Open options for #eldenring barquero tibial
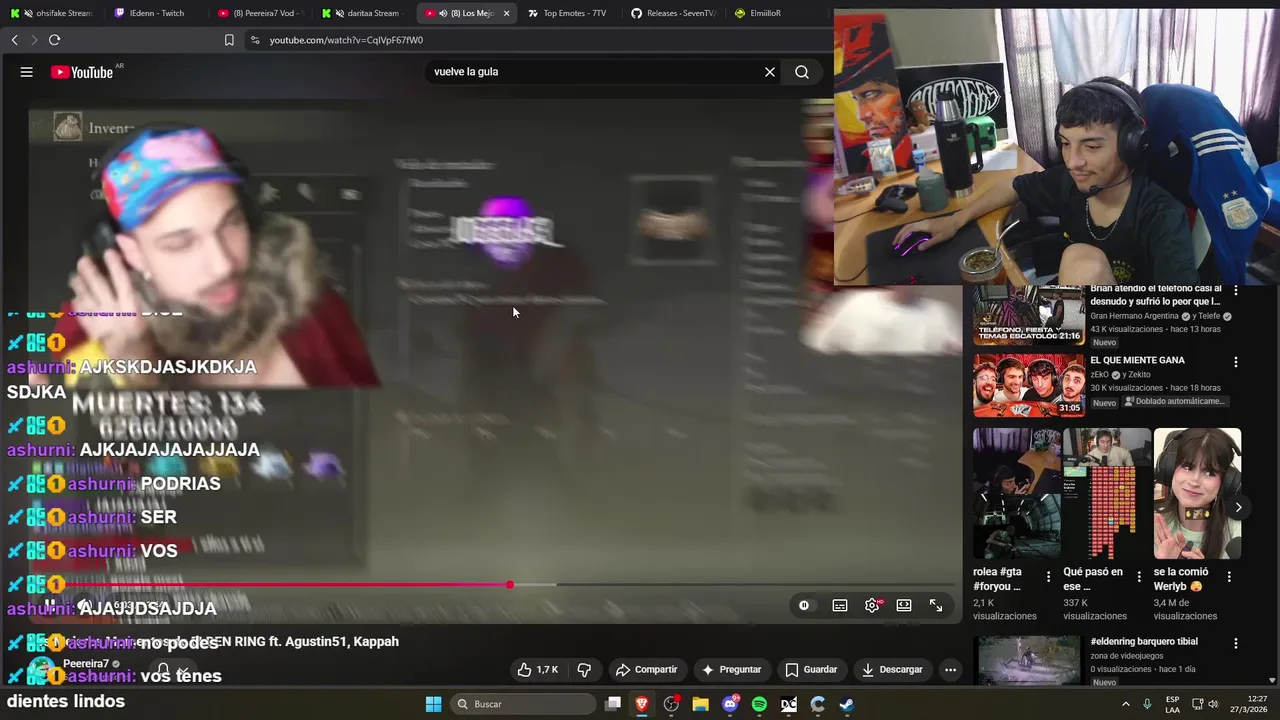The image size is (1280, 720). pyautogui.click(x=1235, y=643)
